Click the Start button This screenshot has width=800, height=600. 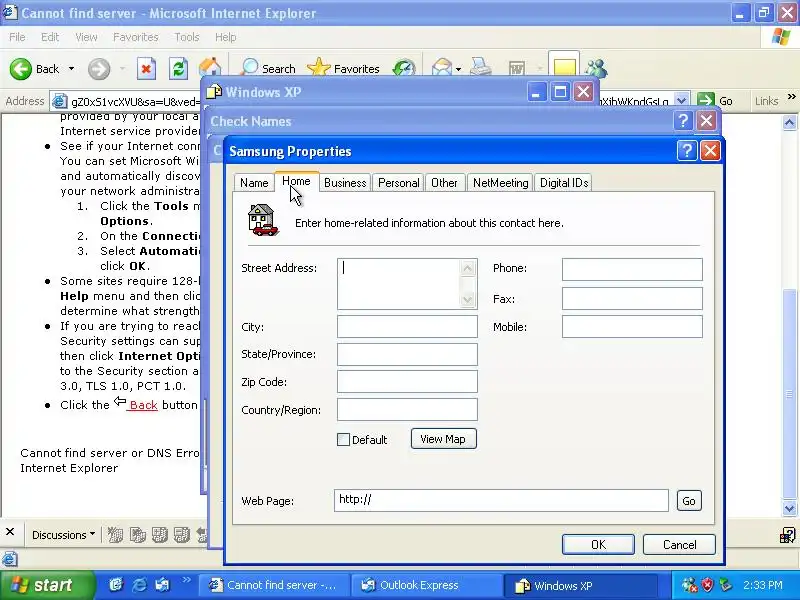point(47,585)
